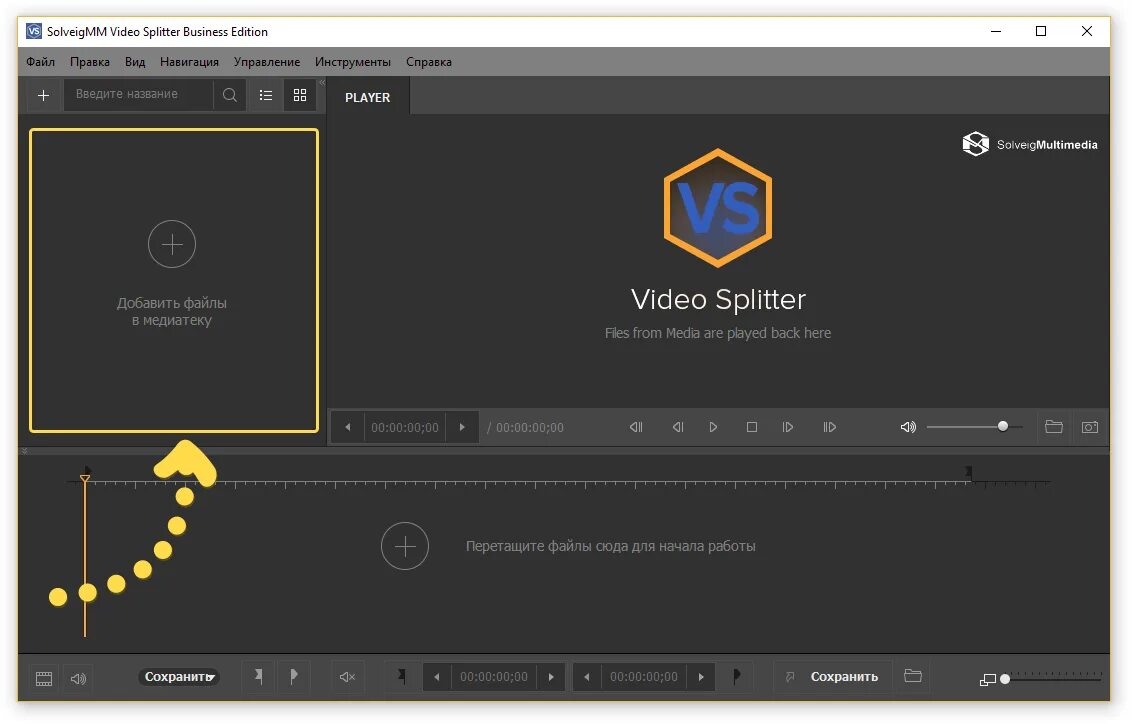
Task: Open the Навигация menu
Action: [189, 62]
